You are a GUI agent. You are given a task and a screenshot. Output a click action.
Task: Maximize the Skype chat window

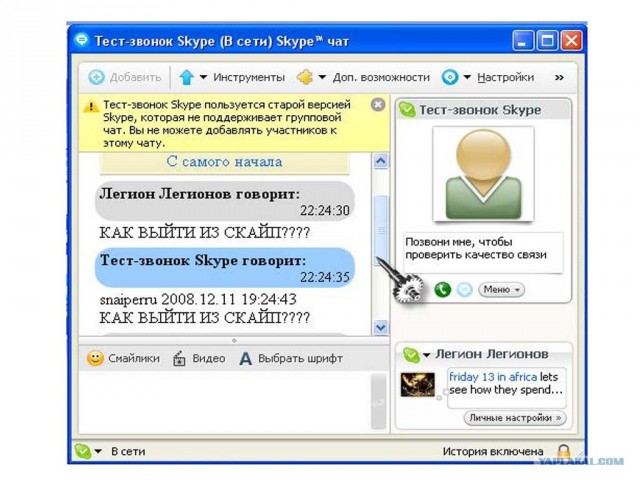point(547,40)
